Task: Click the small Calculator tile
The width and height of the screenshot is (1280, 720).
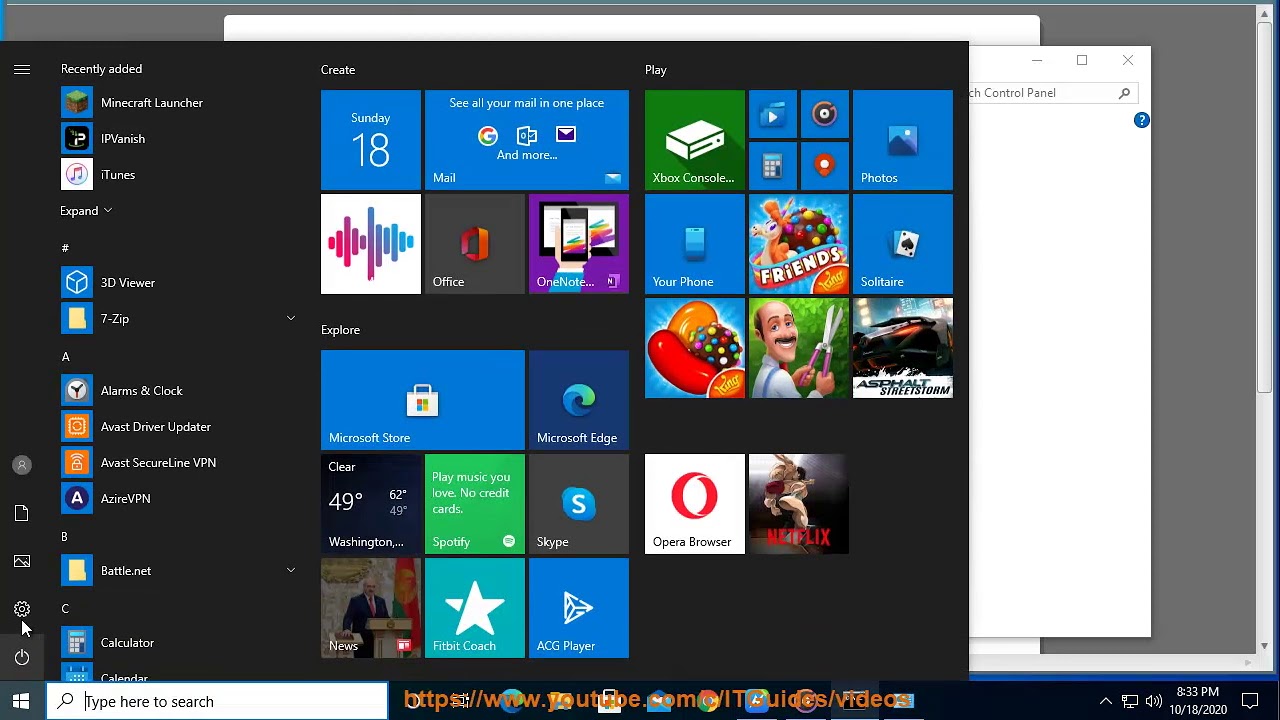Action: pos(773,166)
